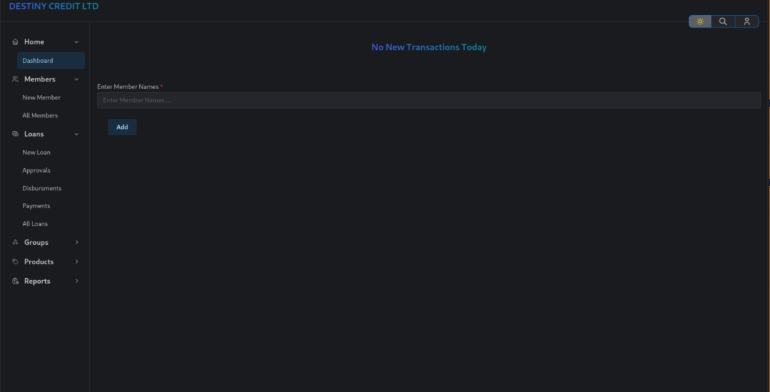Open All Members list

[40, 115]
